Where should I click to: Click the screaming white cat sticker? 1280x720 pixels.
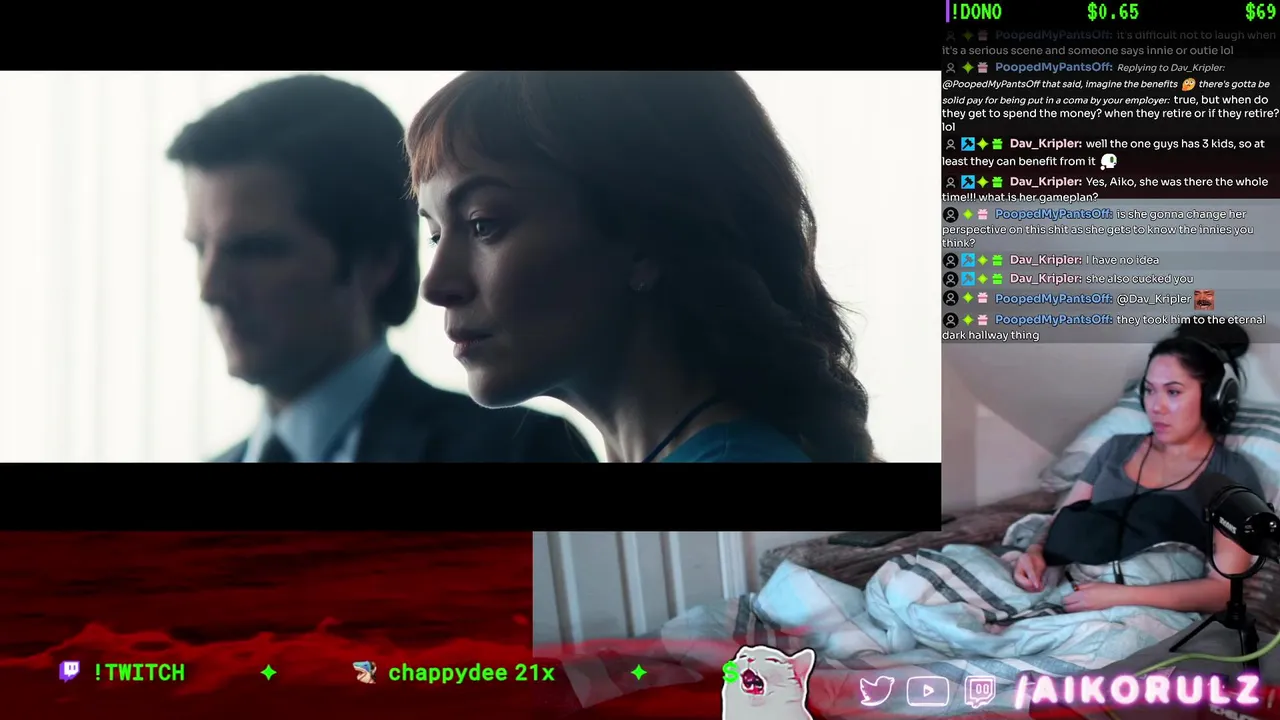768,685
